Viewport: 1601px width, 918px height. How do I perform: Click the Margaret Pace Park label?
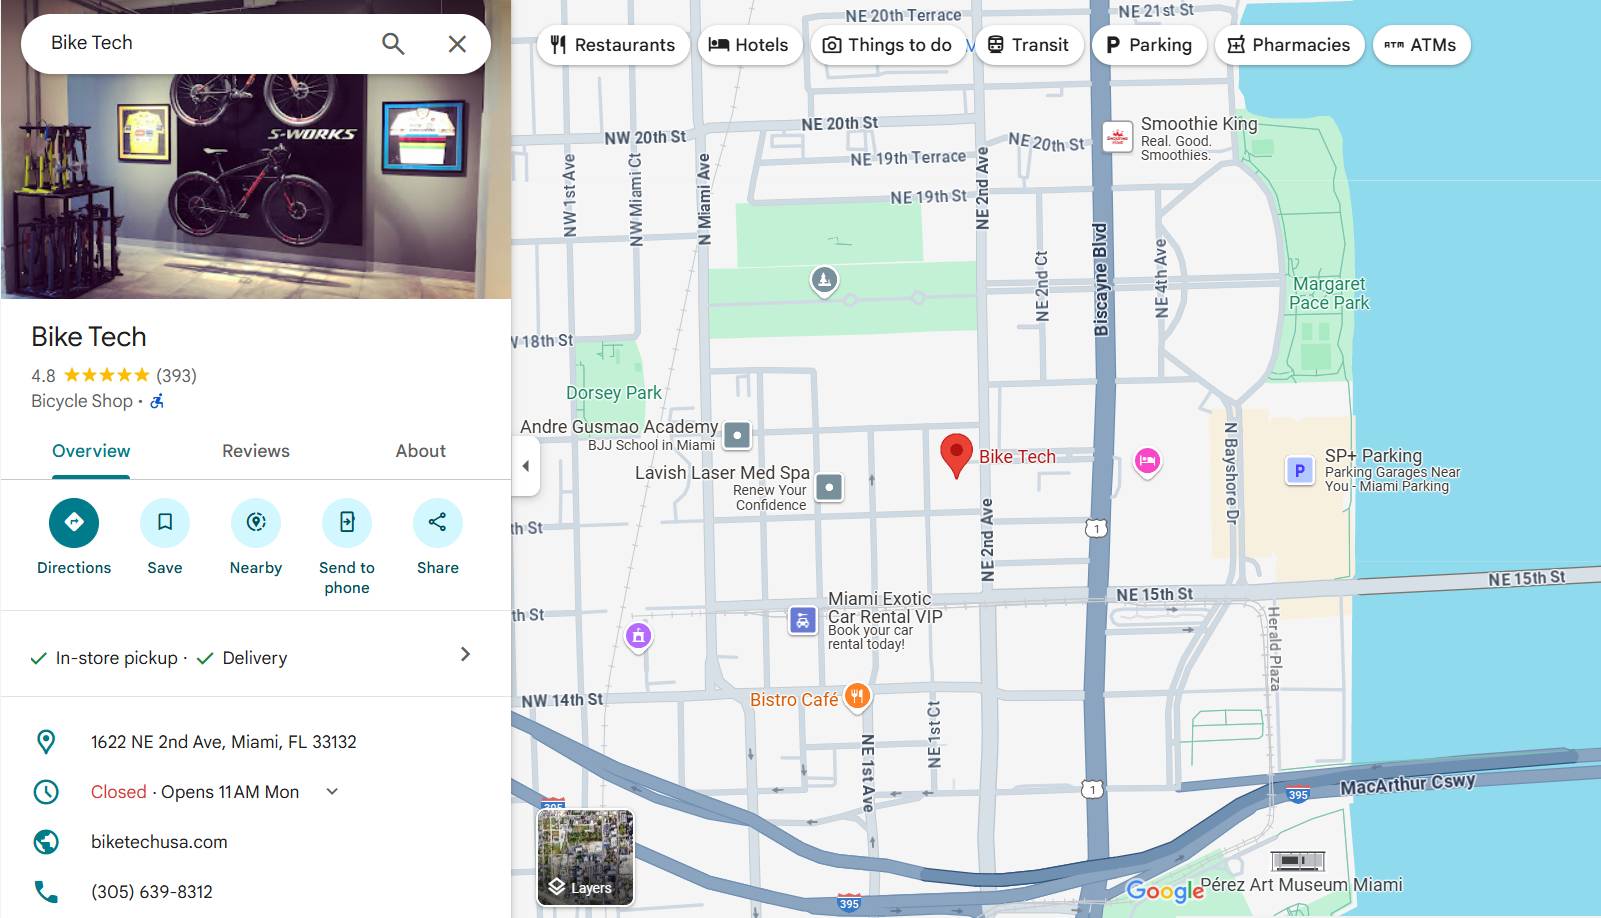[1329, 293]
